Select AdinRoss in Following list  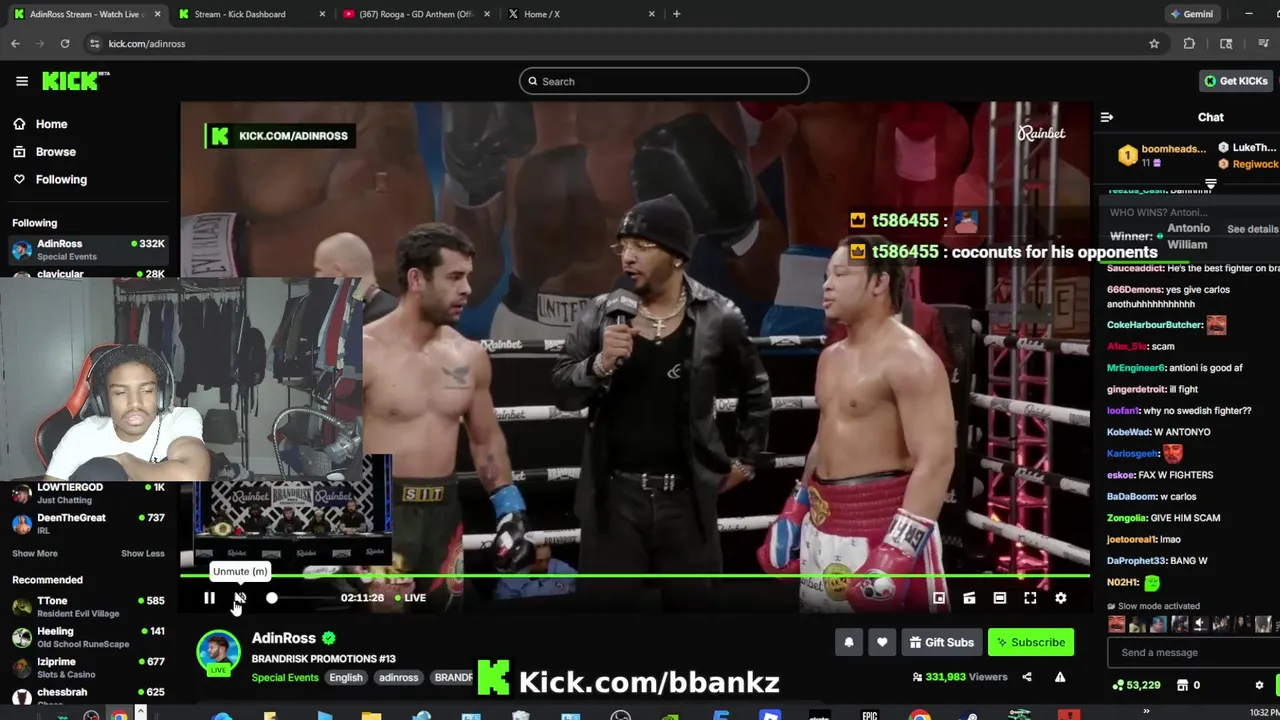point(88,249)
